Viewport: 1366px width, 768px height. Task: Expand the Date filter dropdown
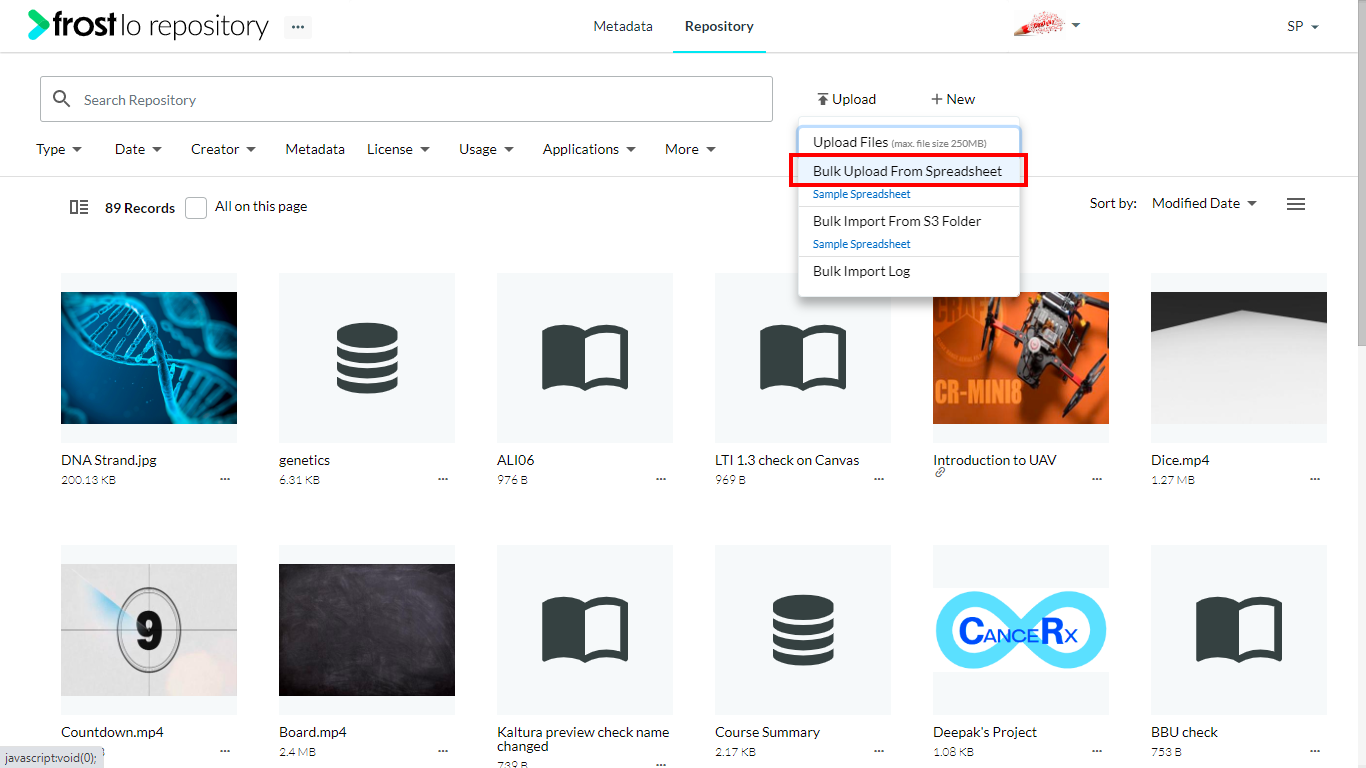coord(138,149)
